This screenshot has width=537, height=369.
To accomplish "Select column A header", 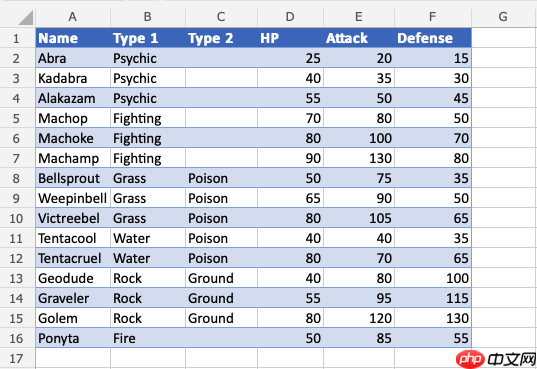I will click(73, 17).
